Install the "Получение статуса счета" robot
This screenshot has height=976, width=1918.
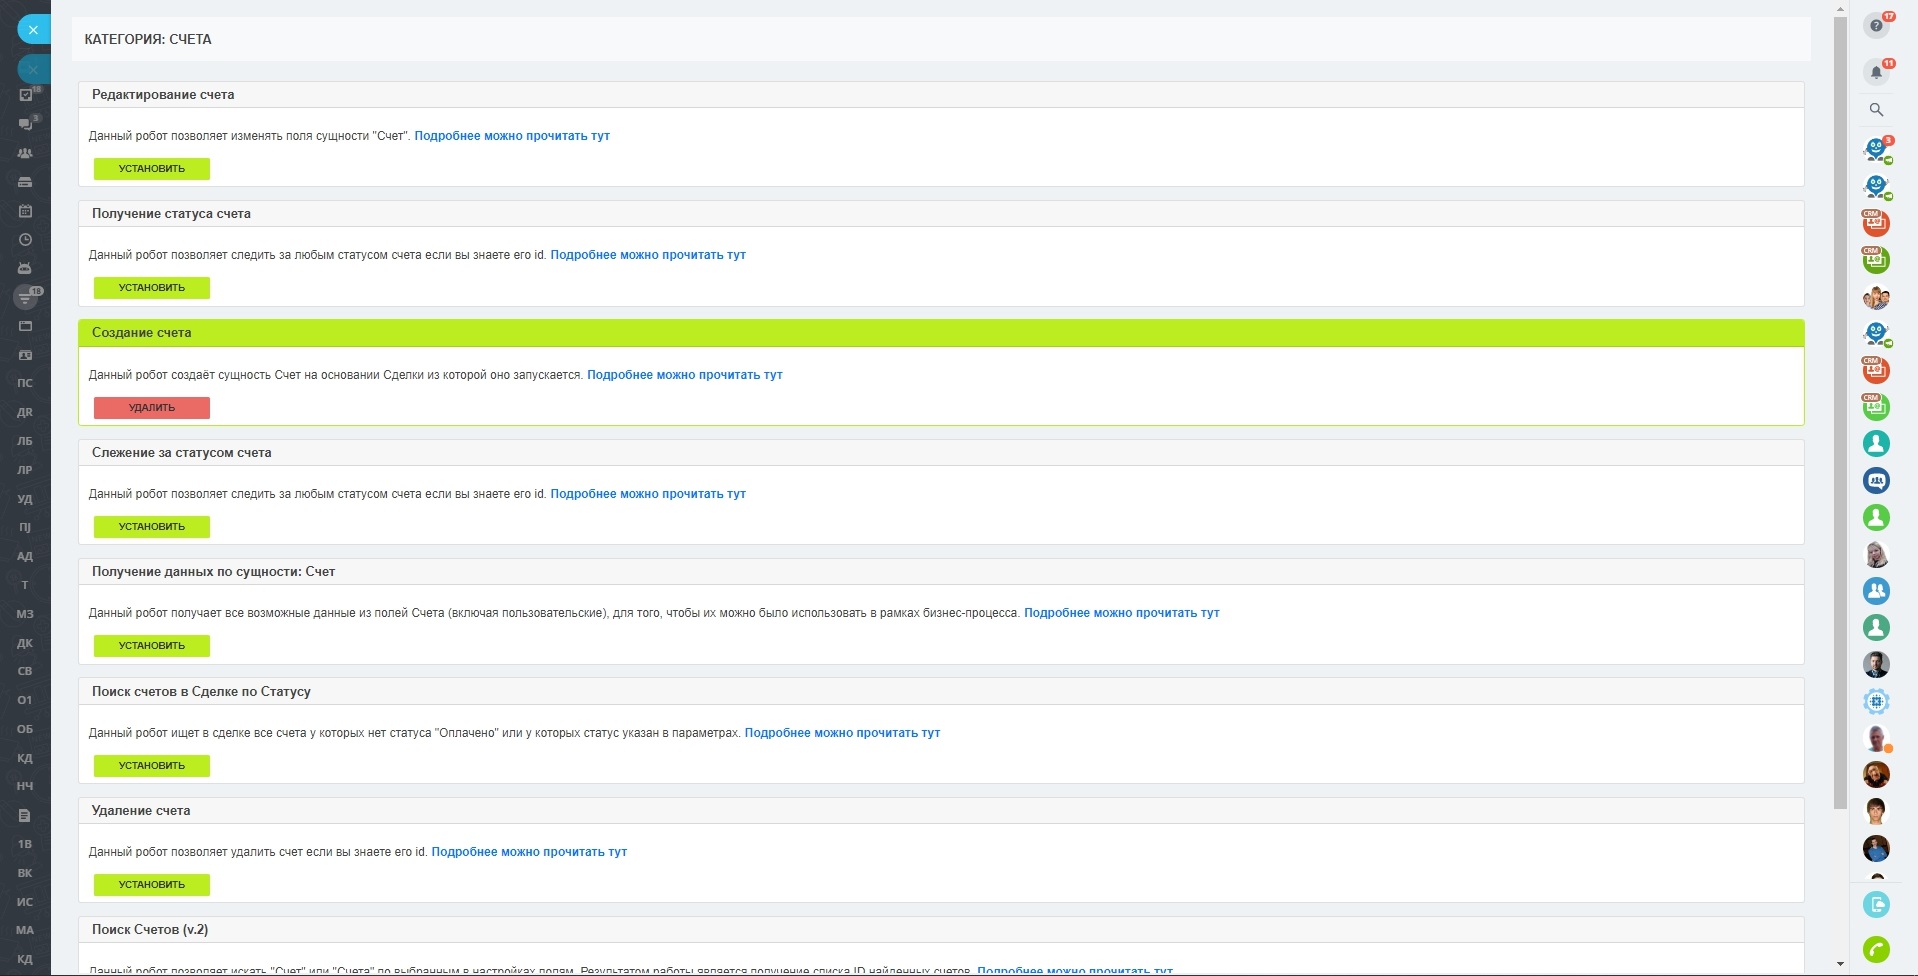(152, 288)
